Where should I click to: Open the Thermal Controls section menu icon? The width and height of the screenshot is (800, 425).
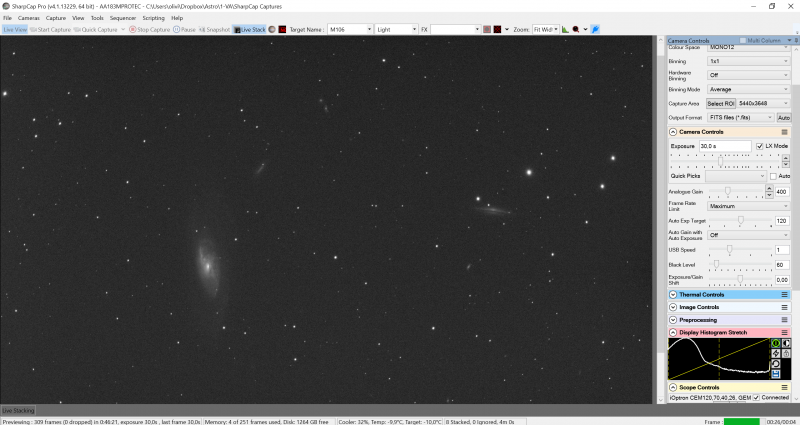tap(784, 295)
